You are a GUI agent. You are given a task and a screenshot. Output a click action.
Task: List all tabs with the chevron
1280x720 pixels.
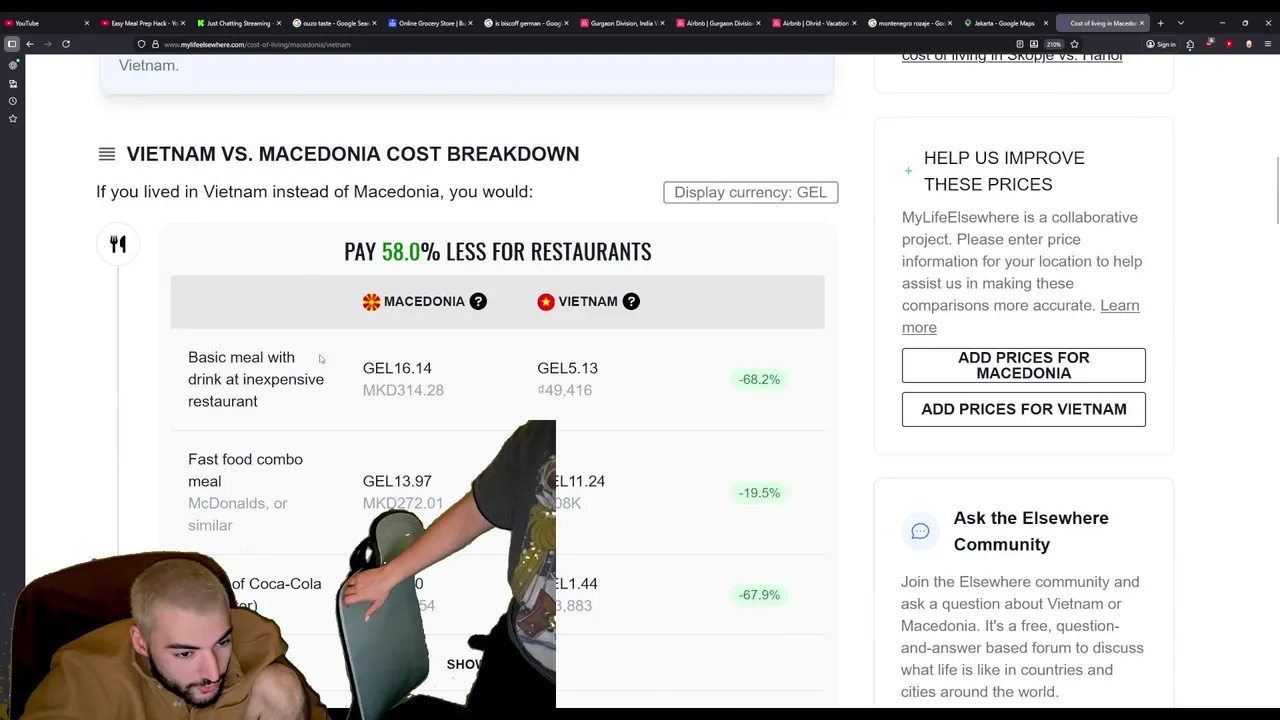(1180, 23)
